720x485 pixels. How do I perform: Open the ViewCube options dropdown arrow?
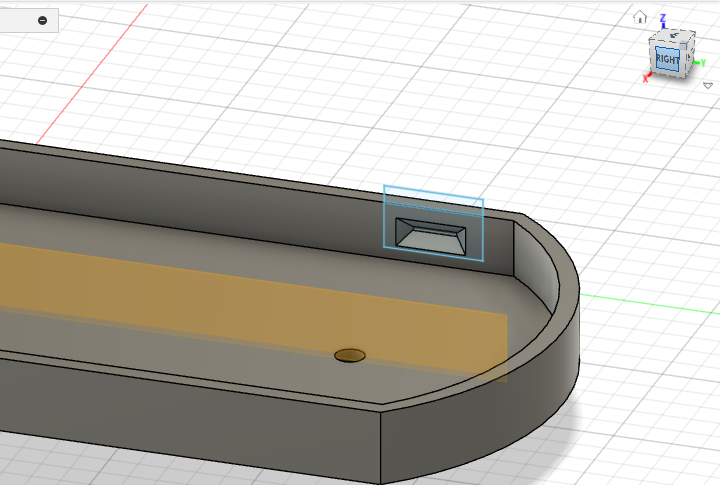708,85
